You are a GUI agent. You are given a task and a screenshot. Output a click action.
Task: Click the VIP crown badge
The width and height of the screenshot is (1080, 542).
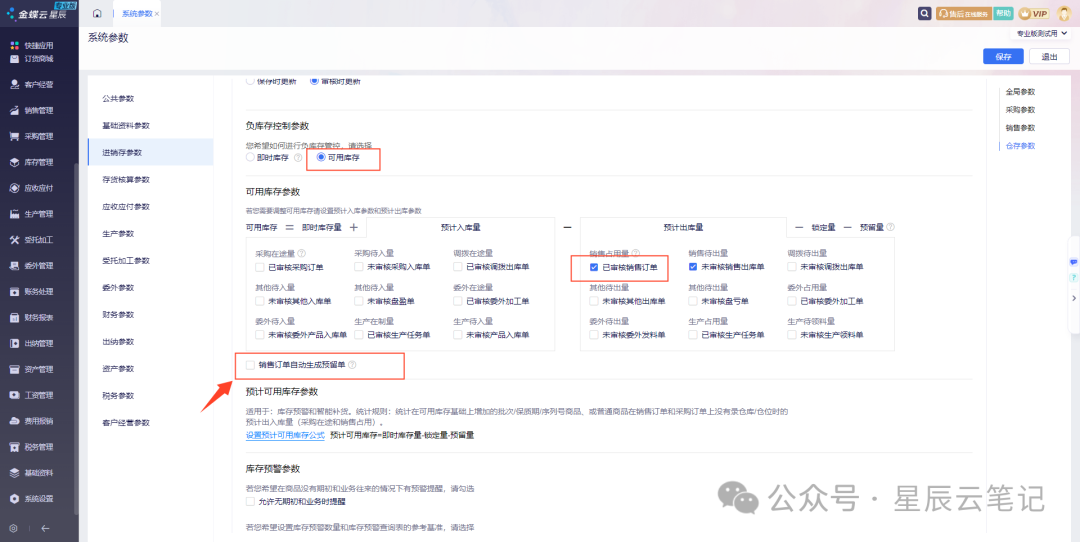tap(1033, 13)
